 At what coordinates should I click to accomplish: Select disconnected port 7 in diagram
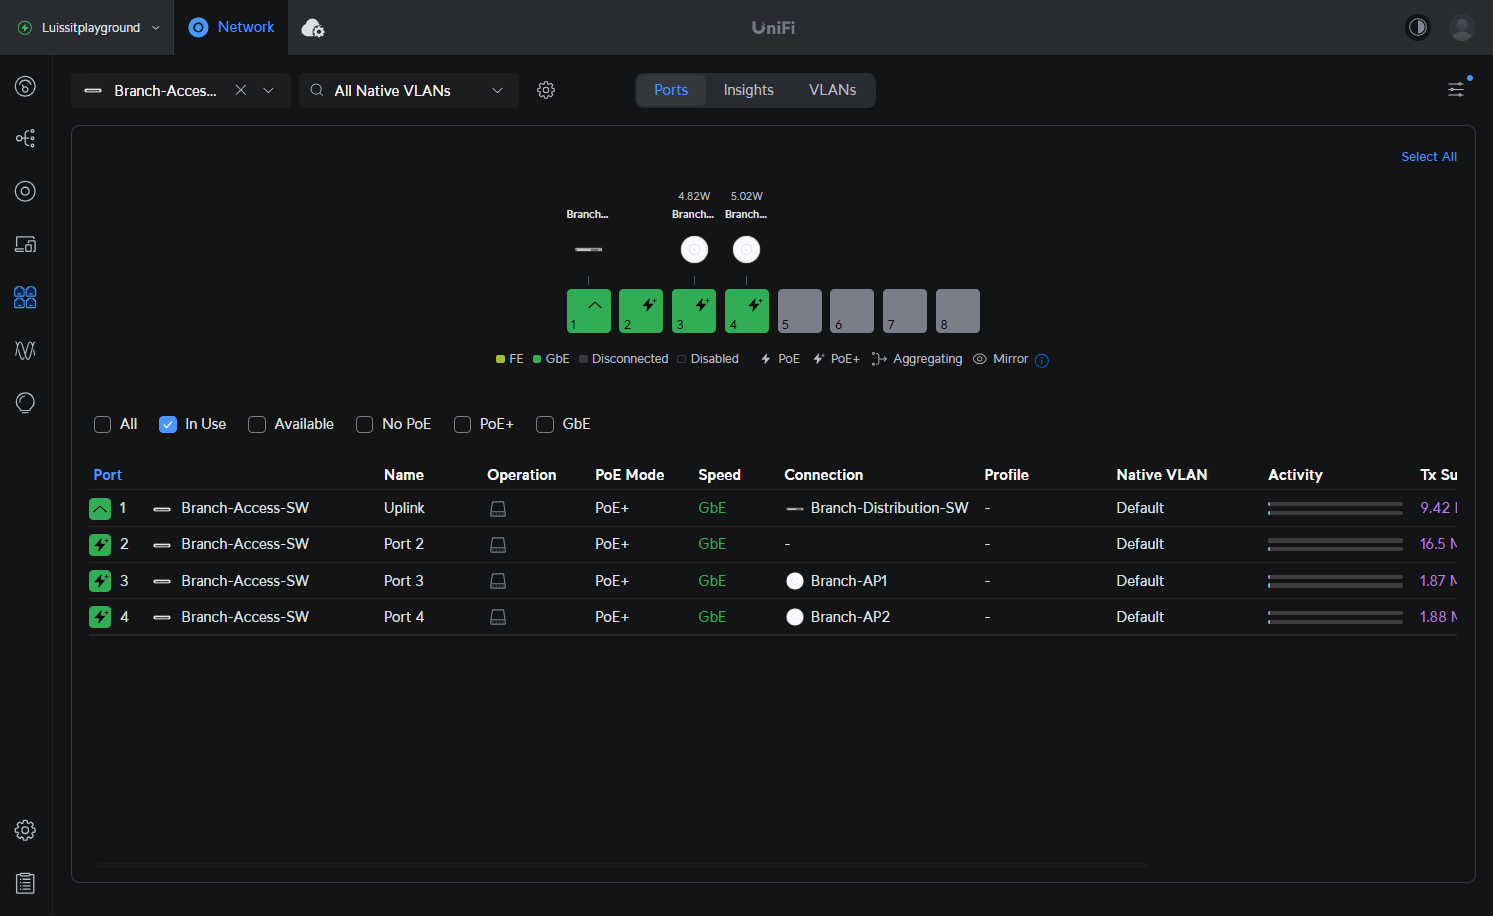click(x=905, y=311)
